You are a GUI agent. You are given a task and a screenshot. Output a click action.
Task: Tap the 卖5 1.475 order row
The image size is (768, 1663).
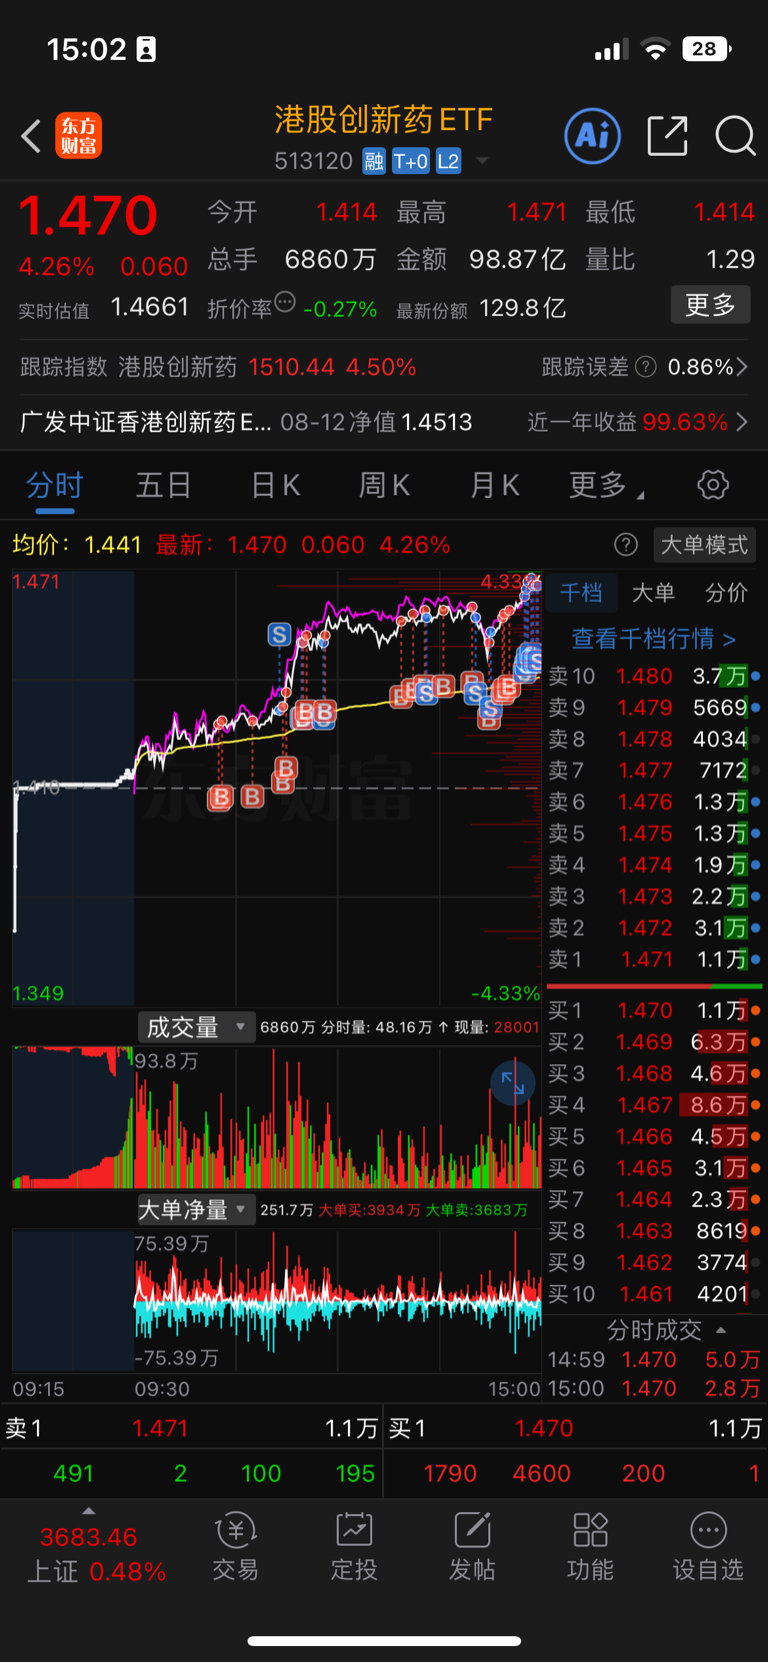click(654, 833)
